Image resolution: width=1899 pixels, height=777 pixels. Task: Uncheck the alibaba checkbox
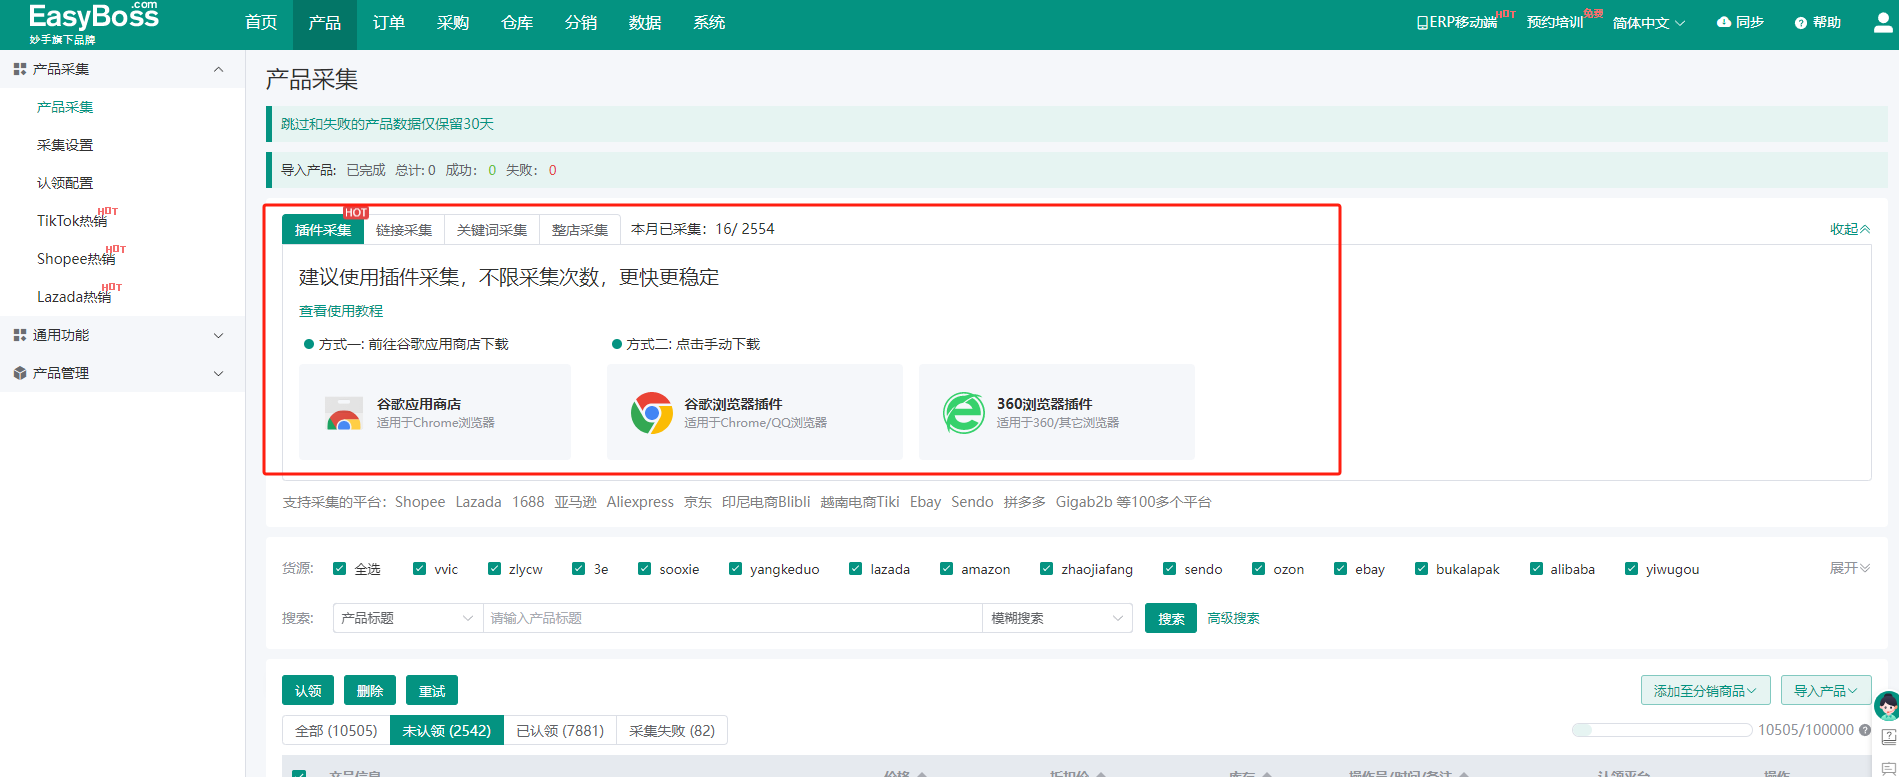[1537, 569]
